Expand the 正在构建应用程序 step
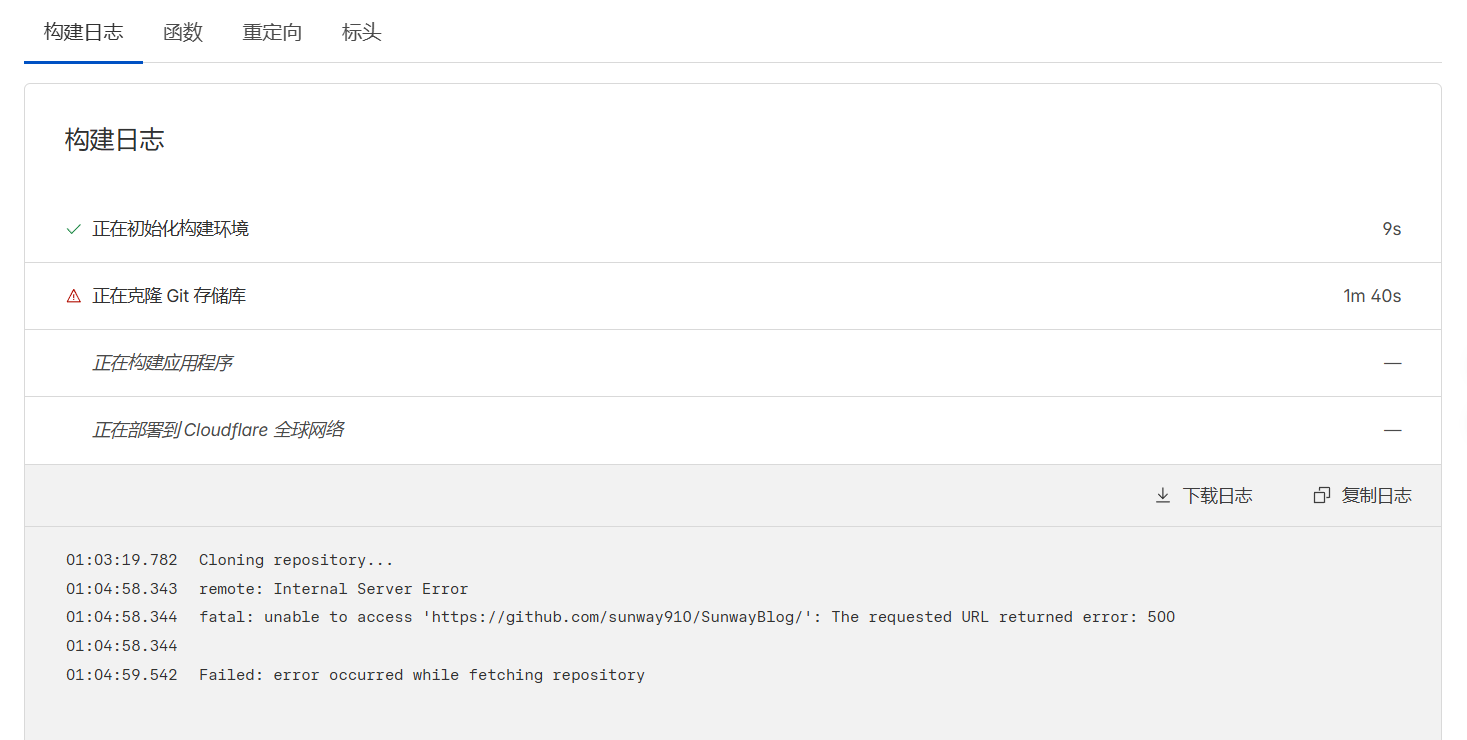 tap(162, 363)
